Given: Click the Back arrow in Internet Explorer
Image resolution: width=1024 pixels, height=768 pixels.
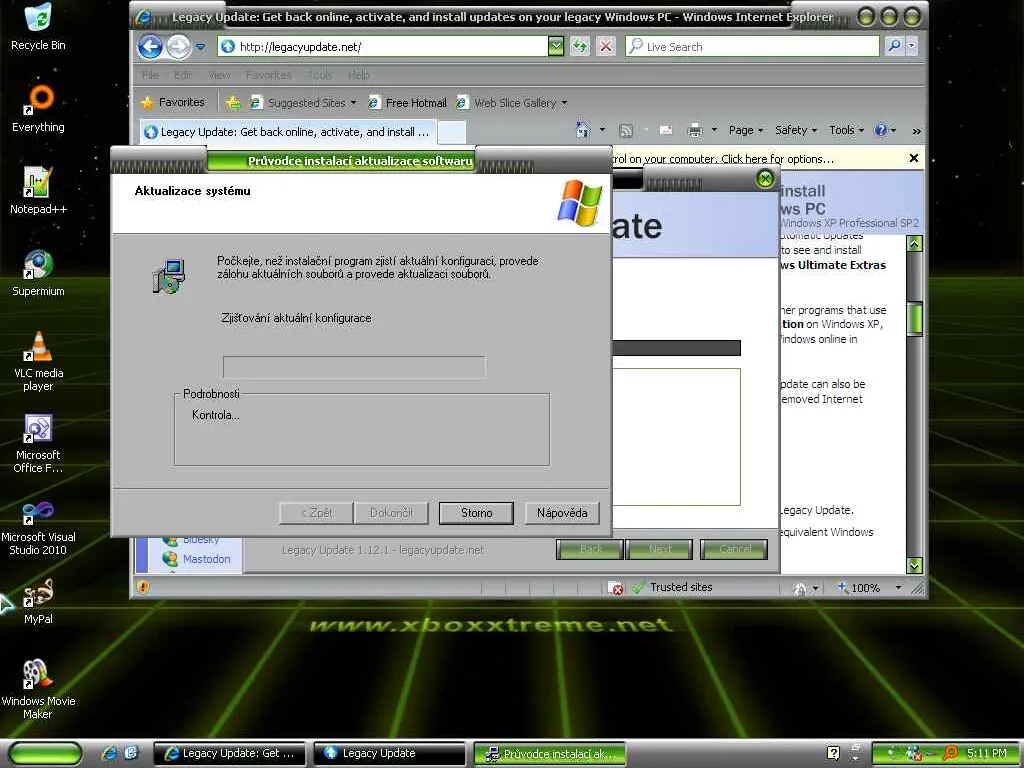Looking at the screenshot, I should pyautogui.click(x=150, y=46).
